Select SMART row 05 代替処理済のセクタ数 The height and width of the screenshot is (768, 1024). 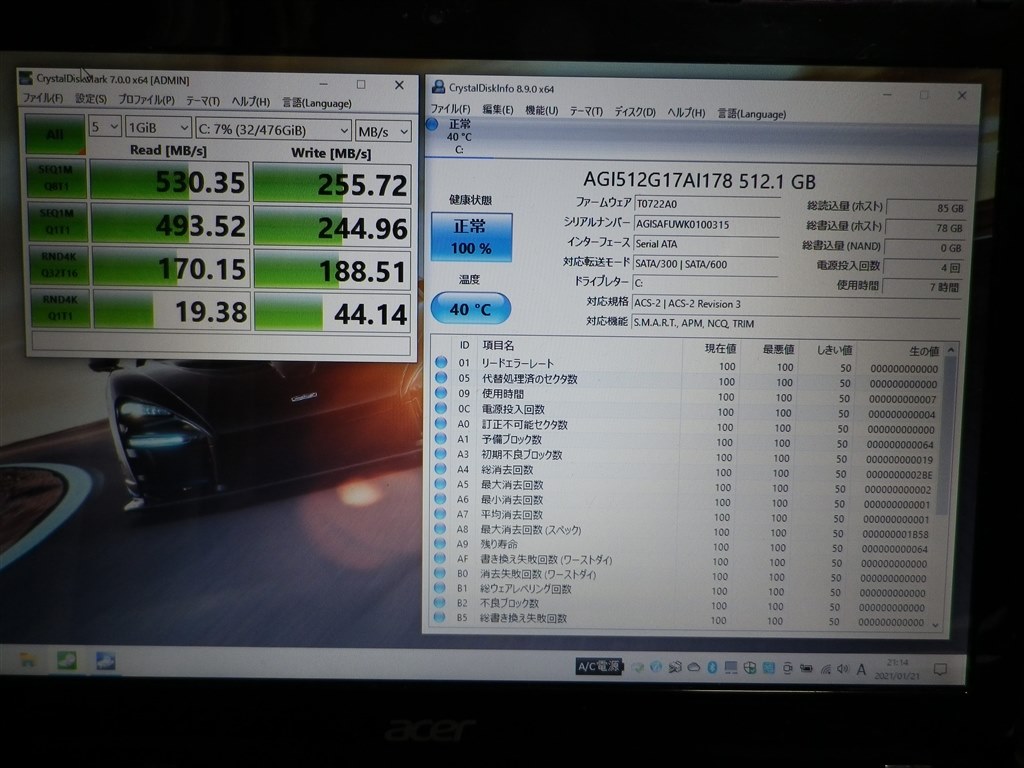click(x=687, y=380)
